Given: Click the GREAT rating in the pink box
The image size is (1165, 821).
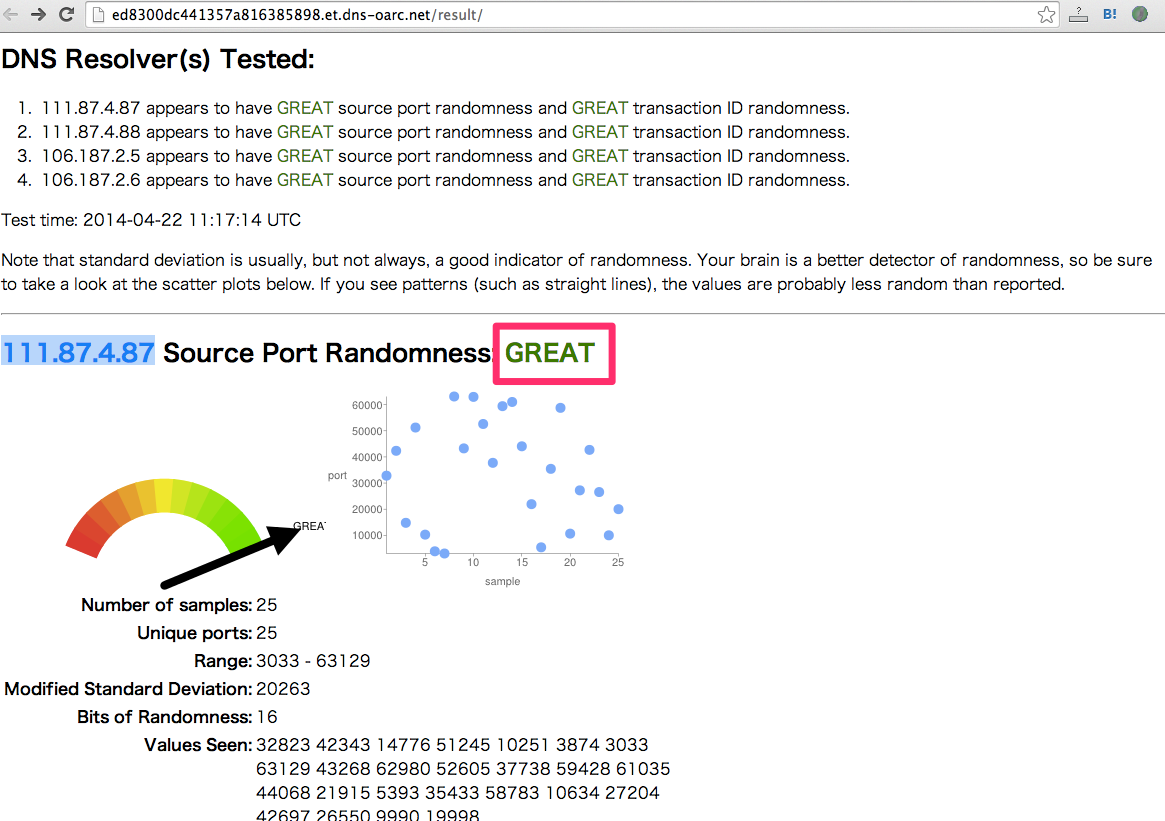Looking at the screenshot, I should pos(550,352).
